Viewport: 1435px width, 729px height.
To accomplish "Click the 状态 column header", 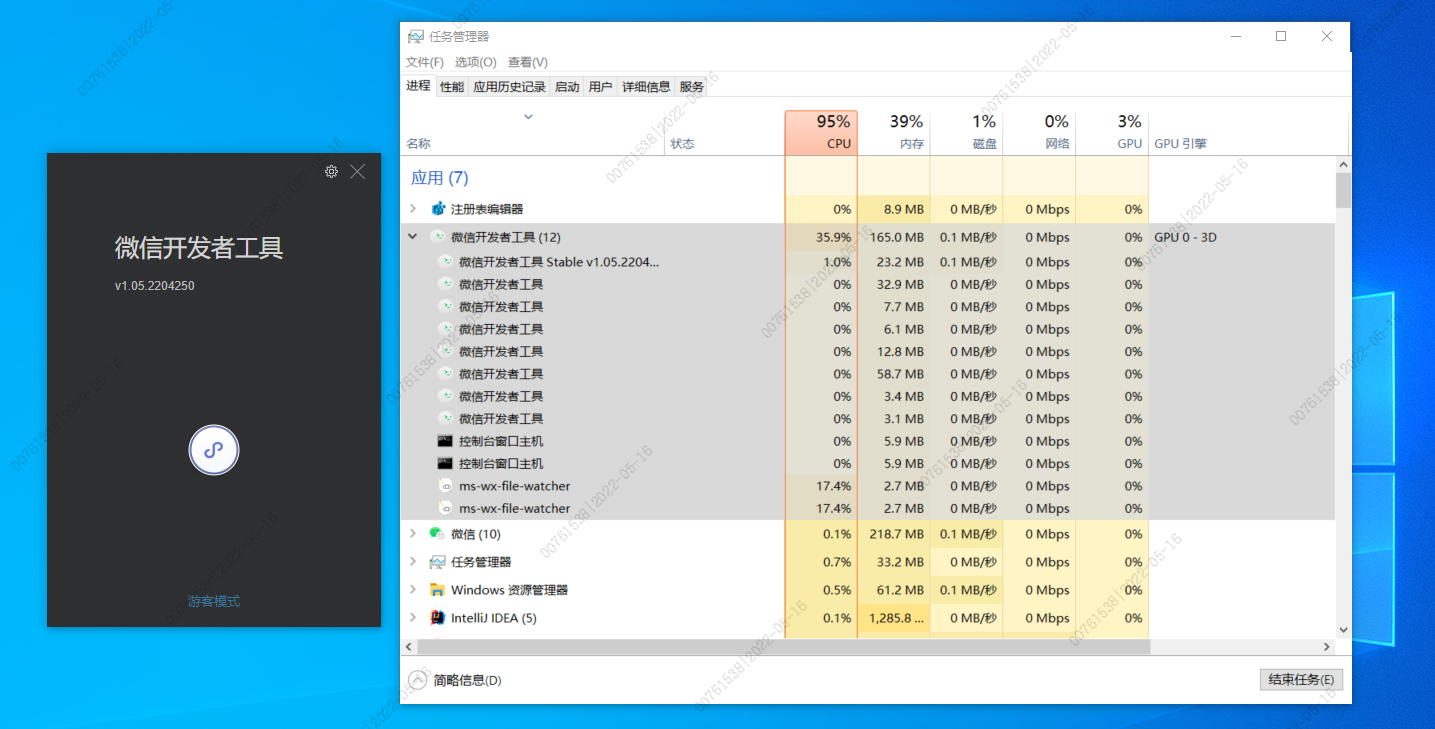I will (682, 144).
